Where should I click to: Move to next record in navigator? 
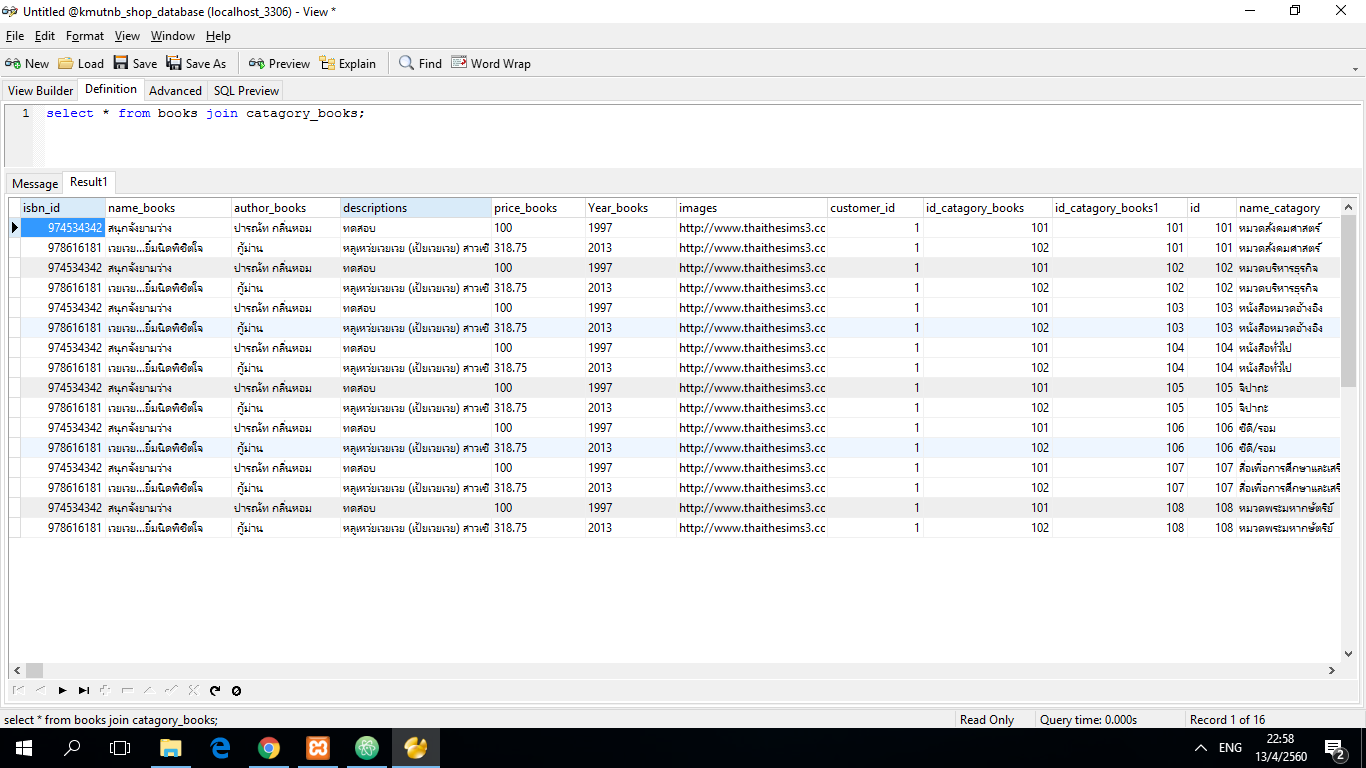[x=62, y=690]
